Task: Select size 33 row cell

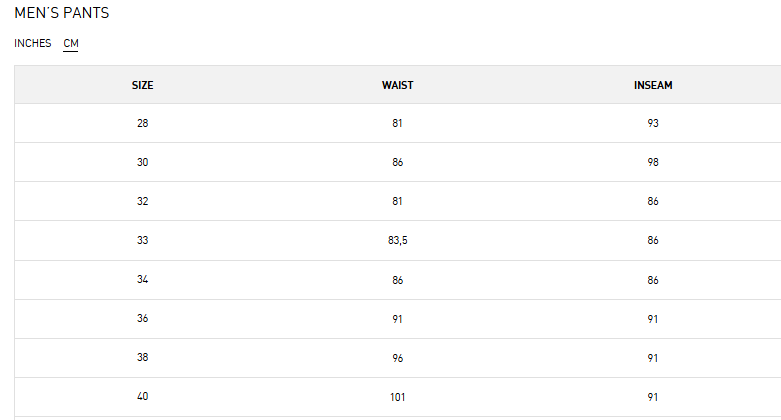Action: (142, 240)
